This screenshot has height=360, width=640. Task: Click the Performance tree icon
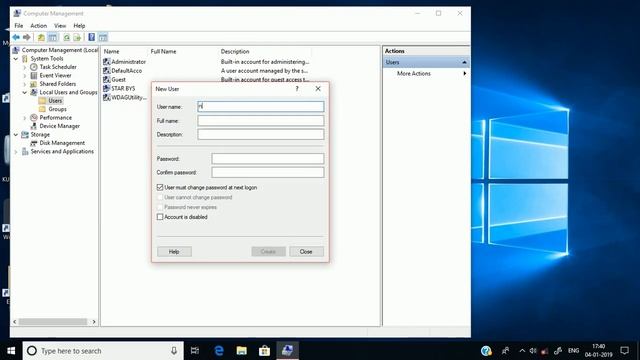tap(34, 118)
